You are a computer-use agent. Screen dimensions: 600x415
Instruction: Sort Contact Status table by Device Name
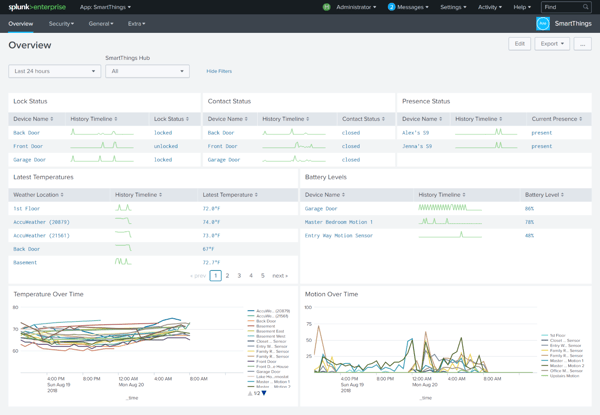pos(228,119)
